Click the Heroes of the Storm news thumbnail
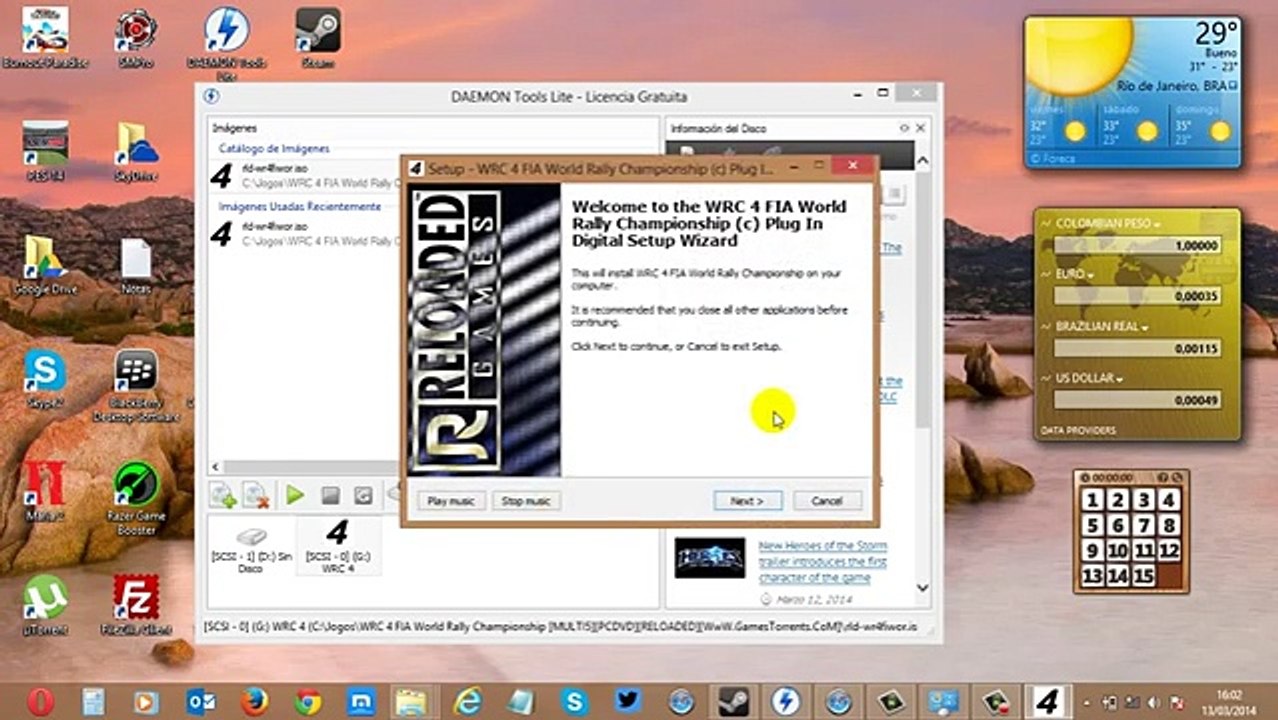The image size is (1278, 720). tap(709, 557)
